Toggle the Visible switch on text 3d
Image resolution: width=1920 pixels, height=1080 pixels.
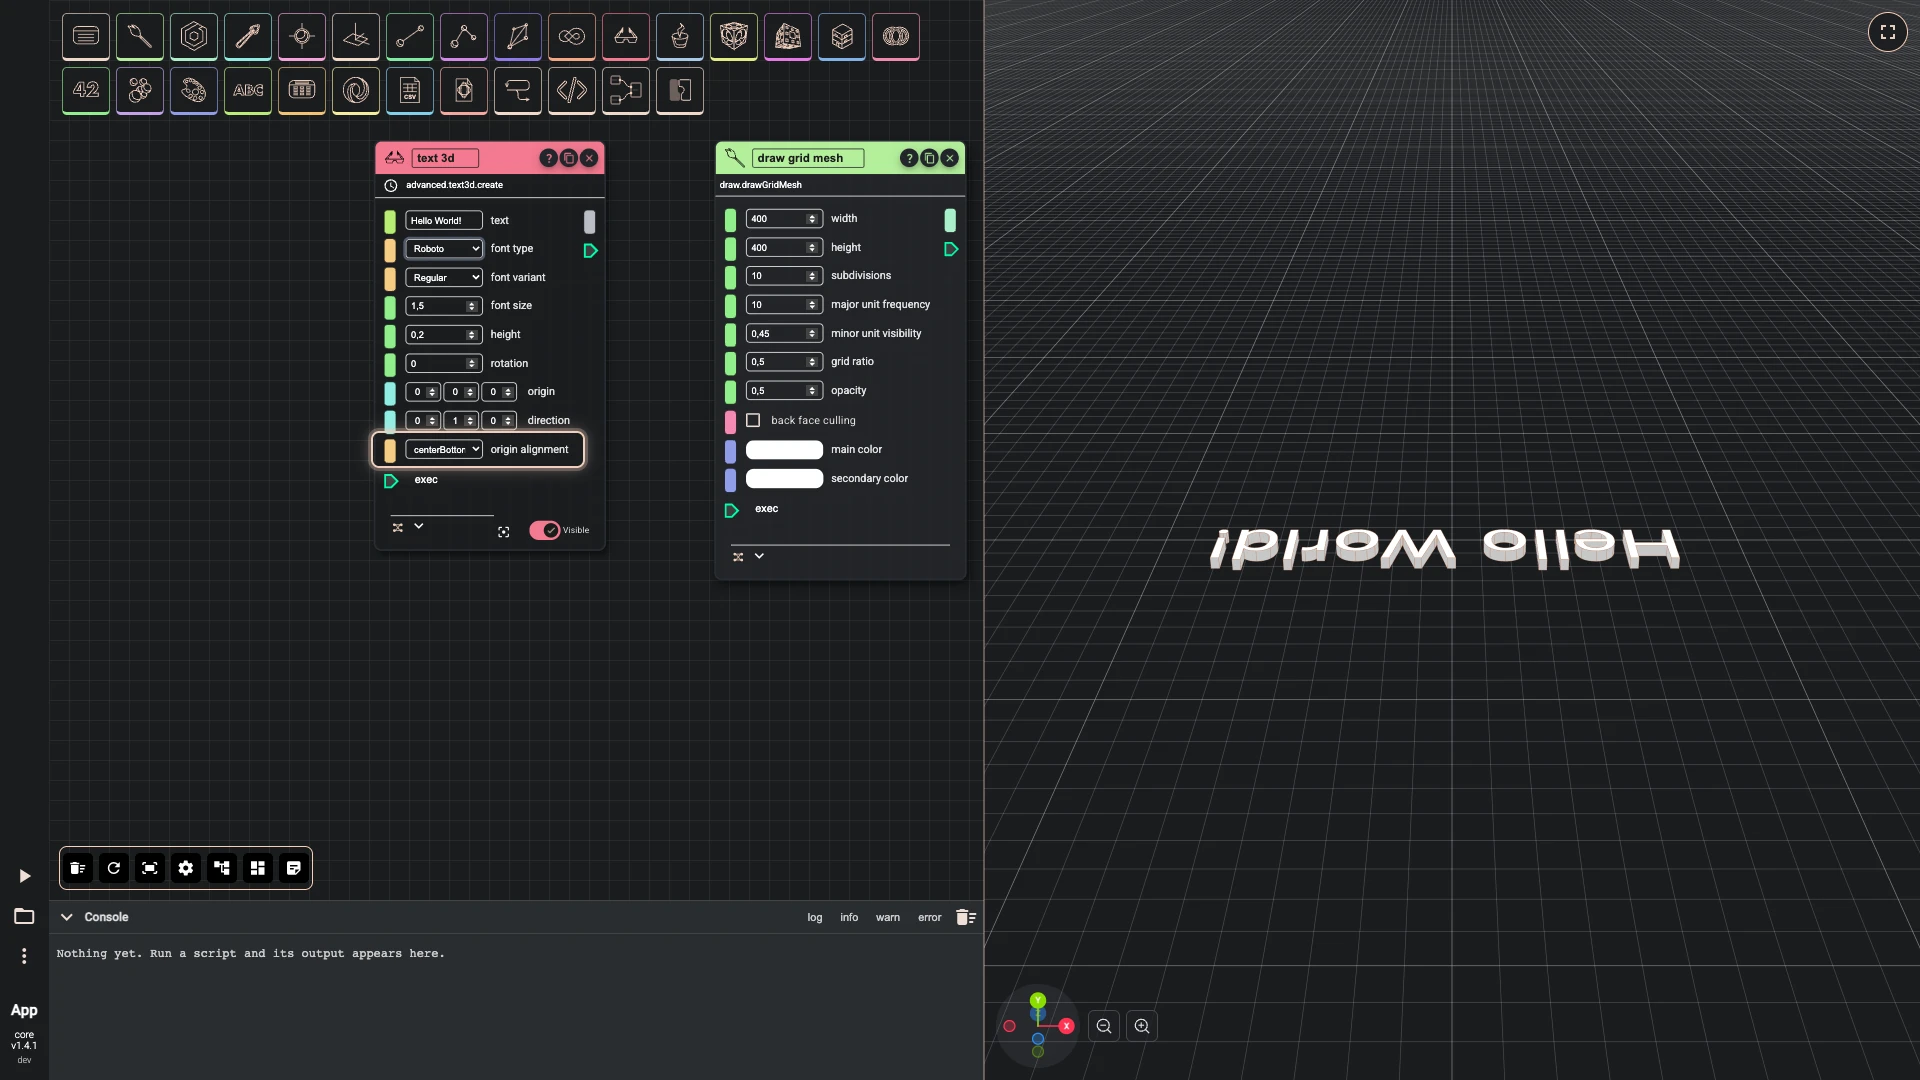pos(545,530)
